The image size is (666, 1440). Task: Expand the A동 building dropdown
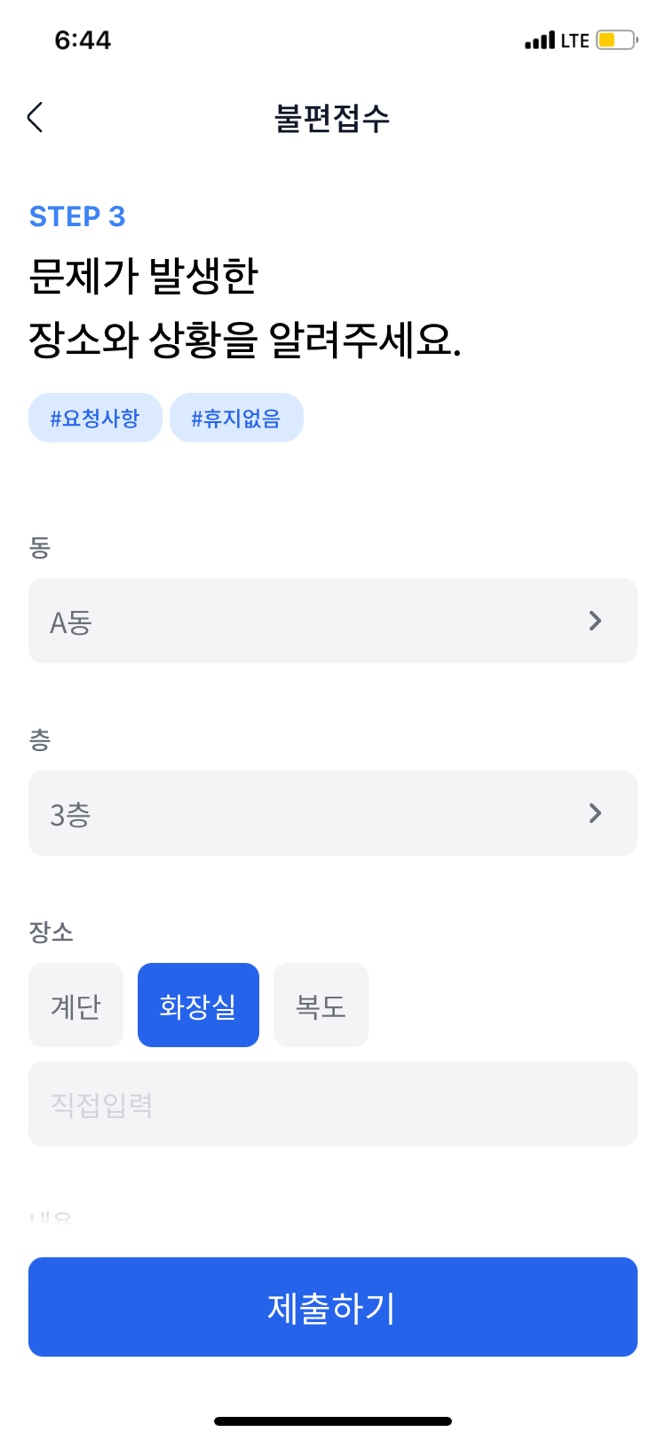point(333,620)
